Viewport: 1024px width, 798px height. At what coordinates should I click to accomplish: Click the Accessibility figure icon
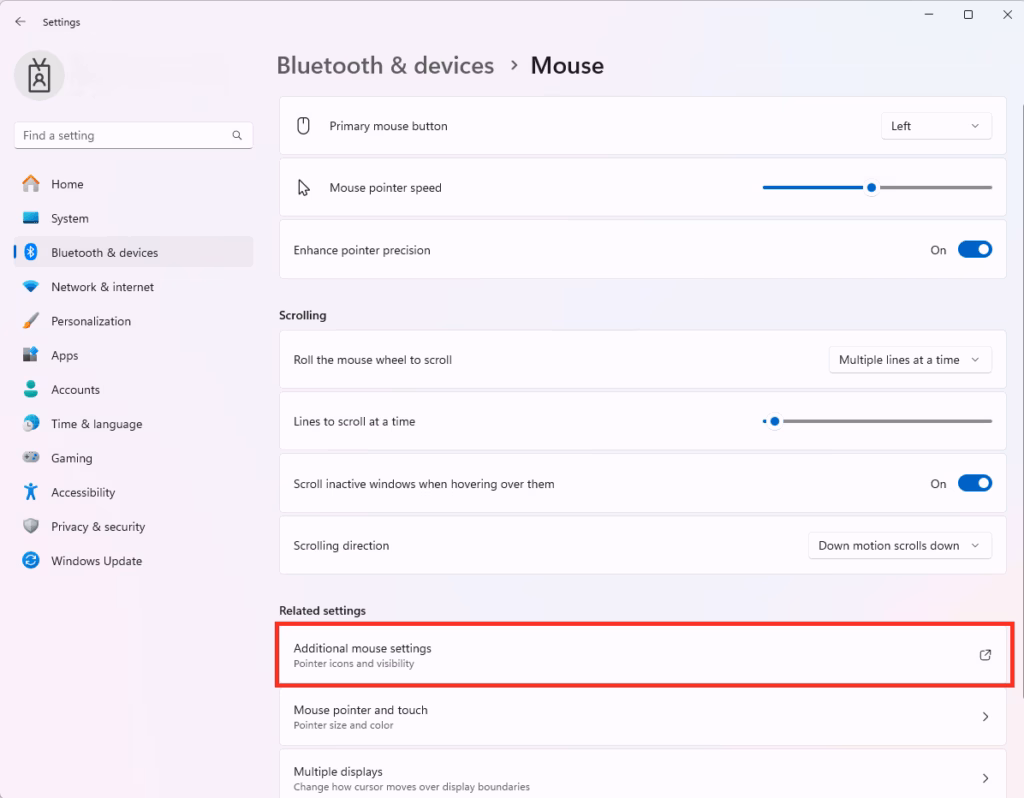click(31, 492)
